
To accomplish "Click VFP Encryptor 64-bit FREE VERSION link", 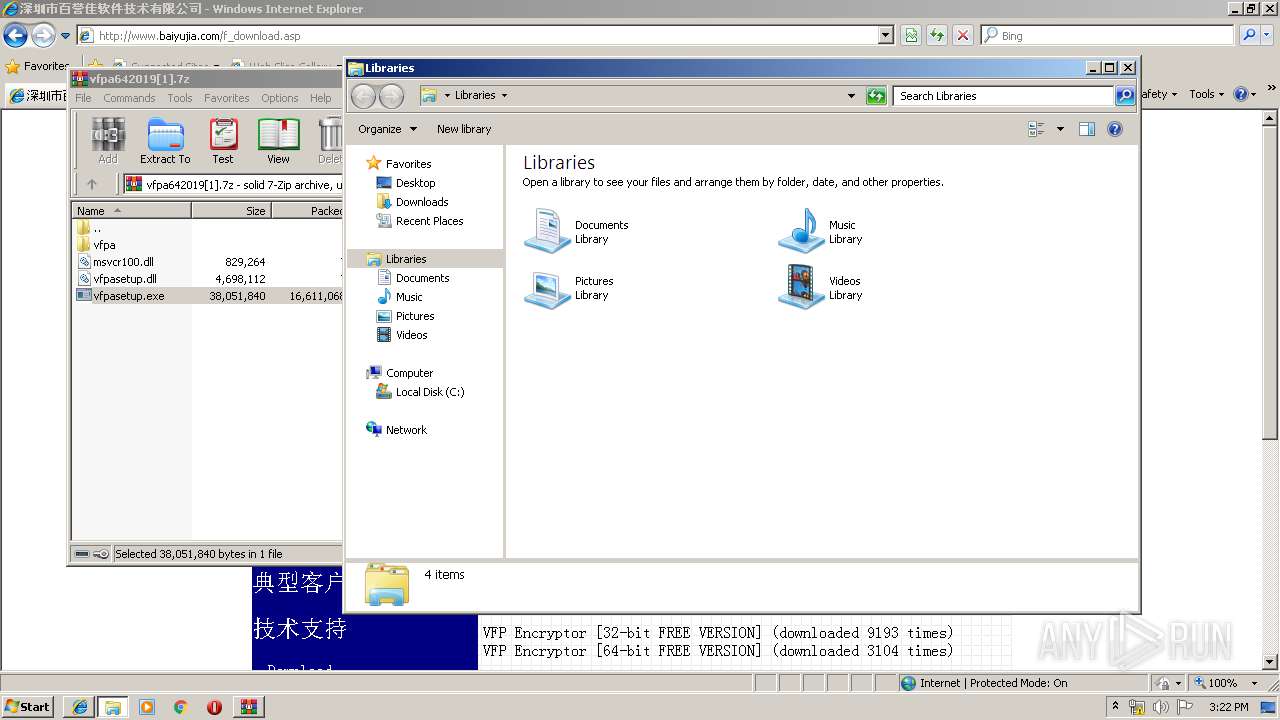I will [x=717, y=651].
